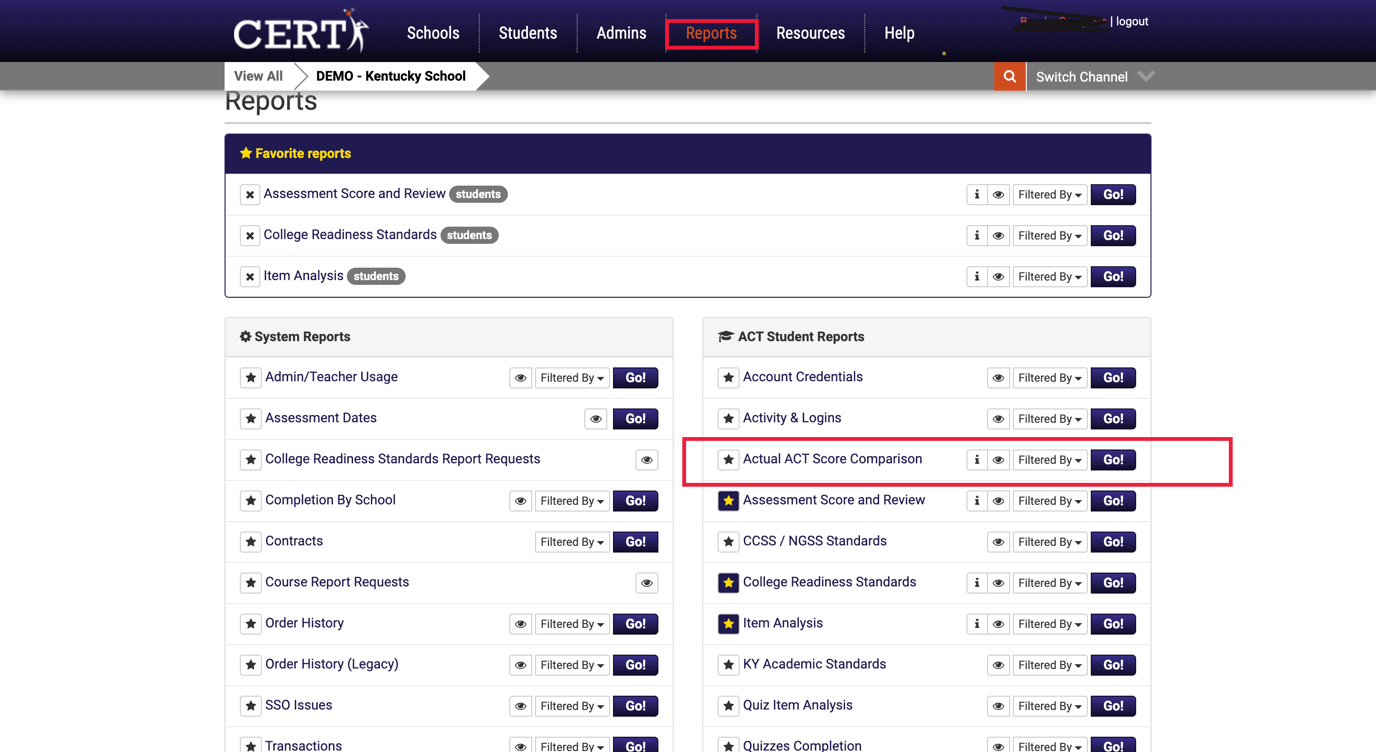Viewport: 1376px width, 752px height.
Task: Open the search using the magnifier icon
Action: (x=1009, y=76)
